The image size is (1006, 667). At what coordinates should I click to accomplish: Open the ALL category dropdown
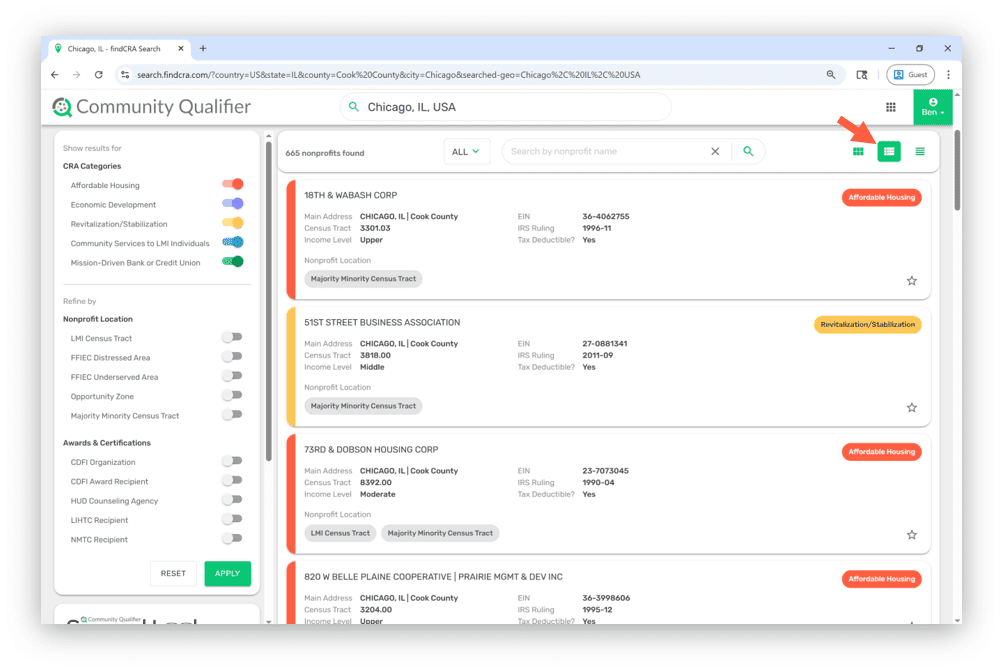tap(466, 152)
